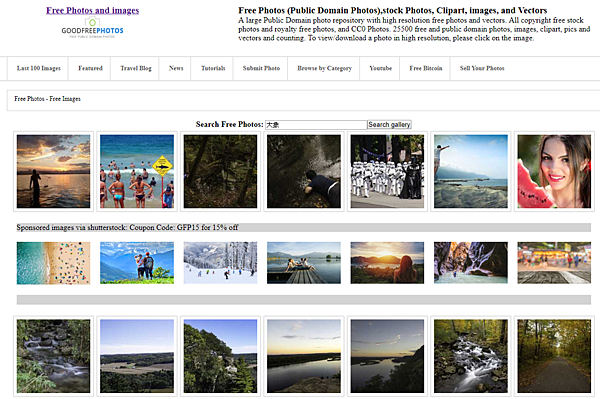The image size is (600, 399).
Task: Open the pine tree rocky bluff photo
Action: 220,356
